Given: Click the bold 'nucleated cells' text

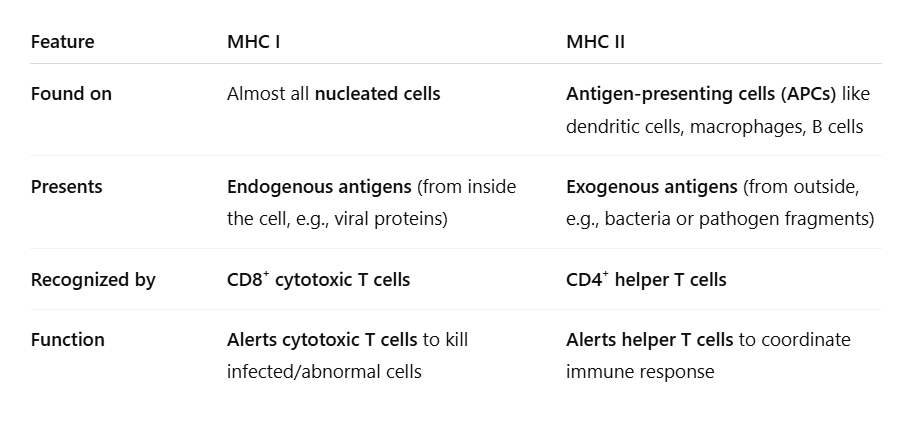Looking at the screenshot, I should pos(377,94).
